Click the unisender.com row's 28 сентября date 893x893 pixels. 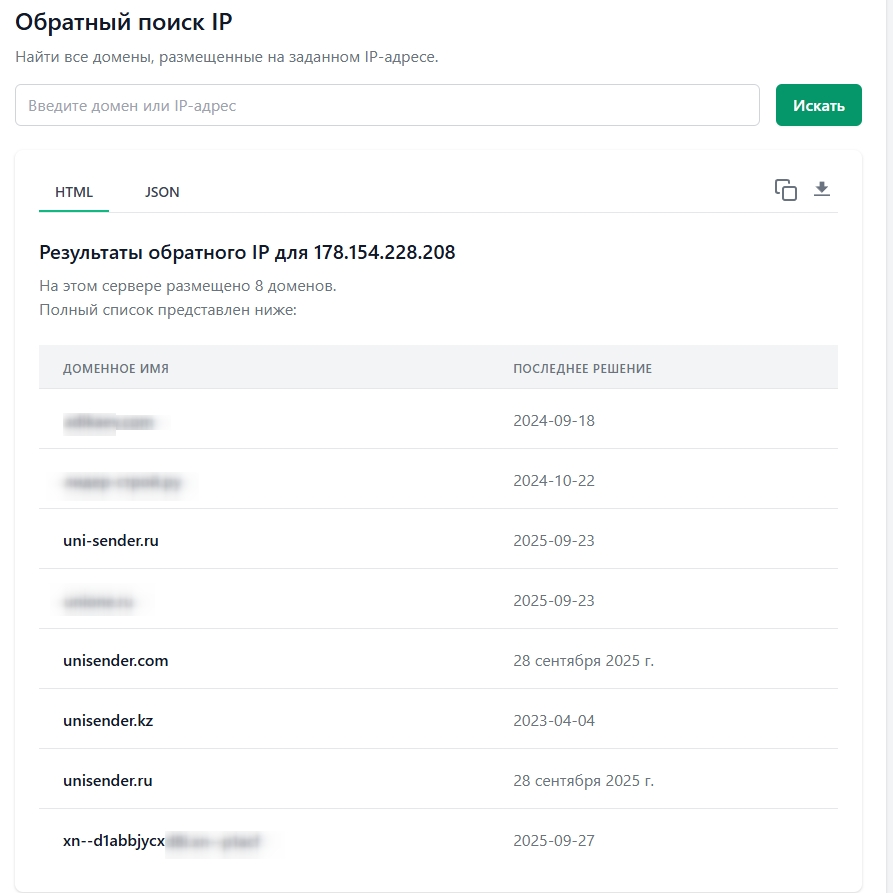(583, 661)
